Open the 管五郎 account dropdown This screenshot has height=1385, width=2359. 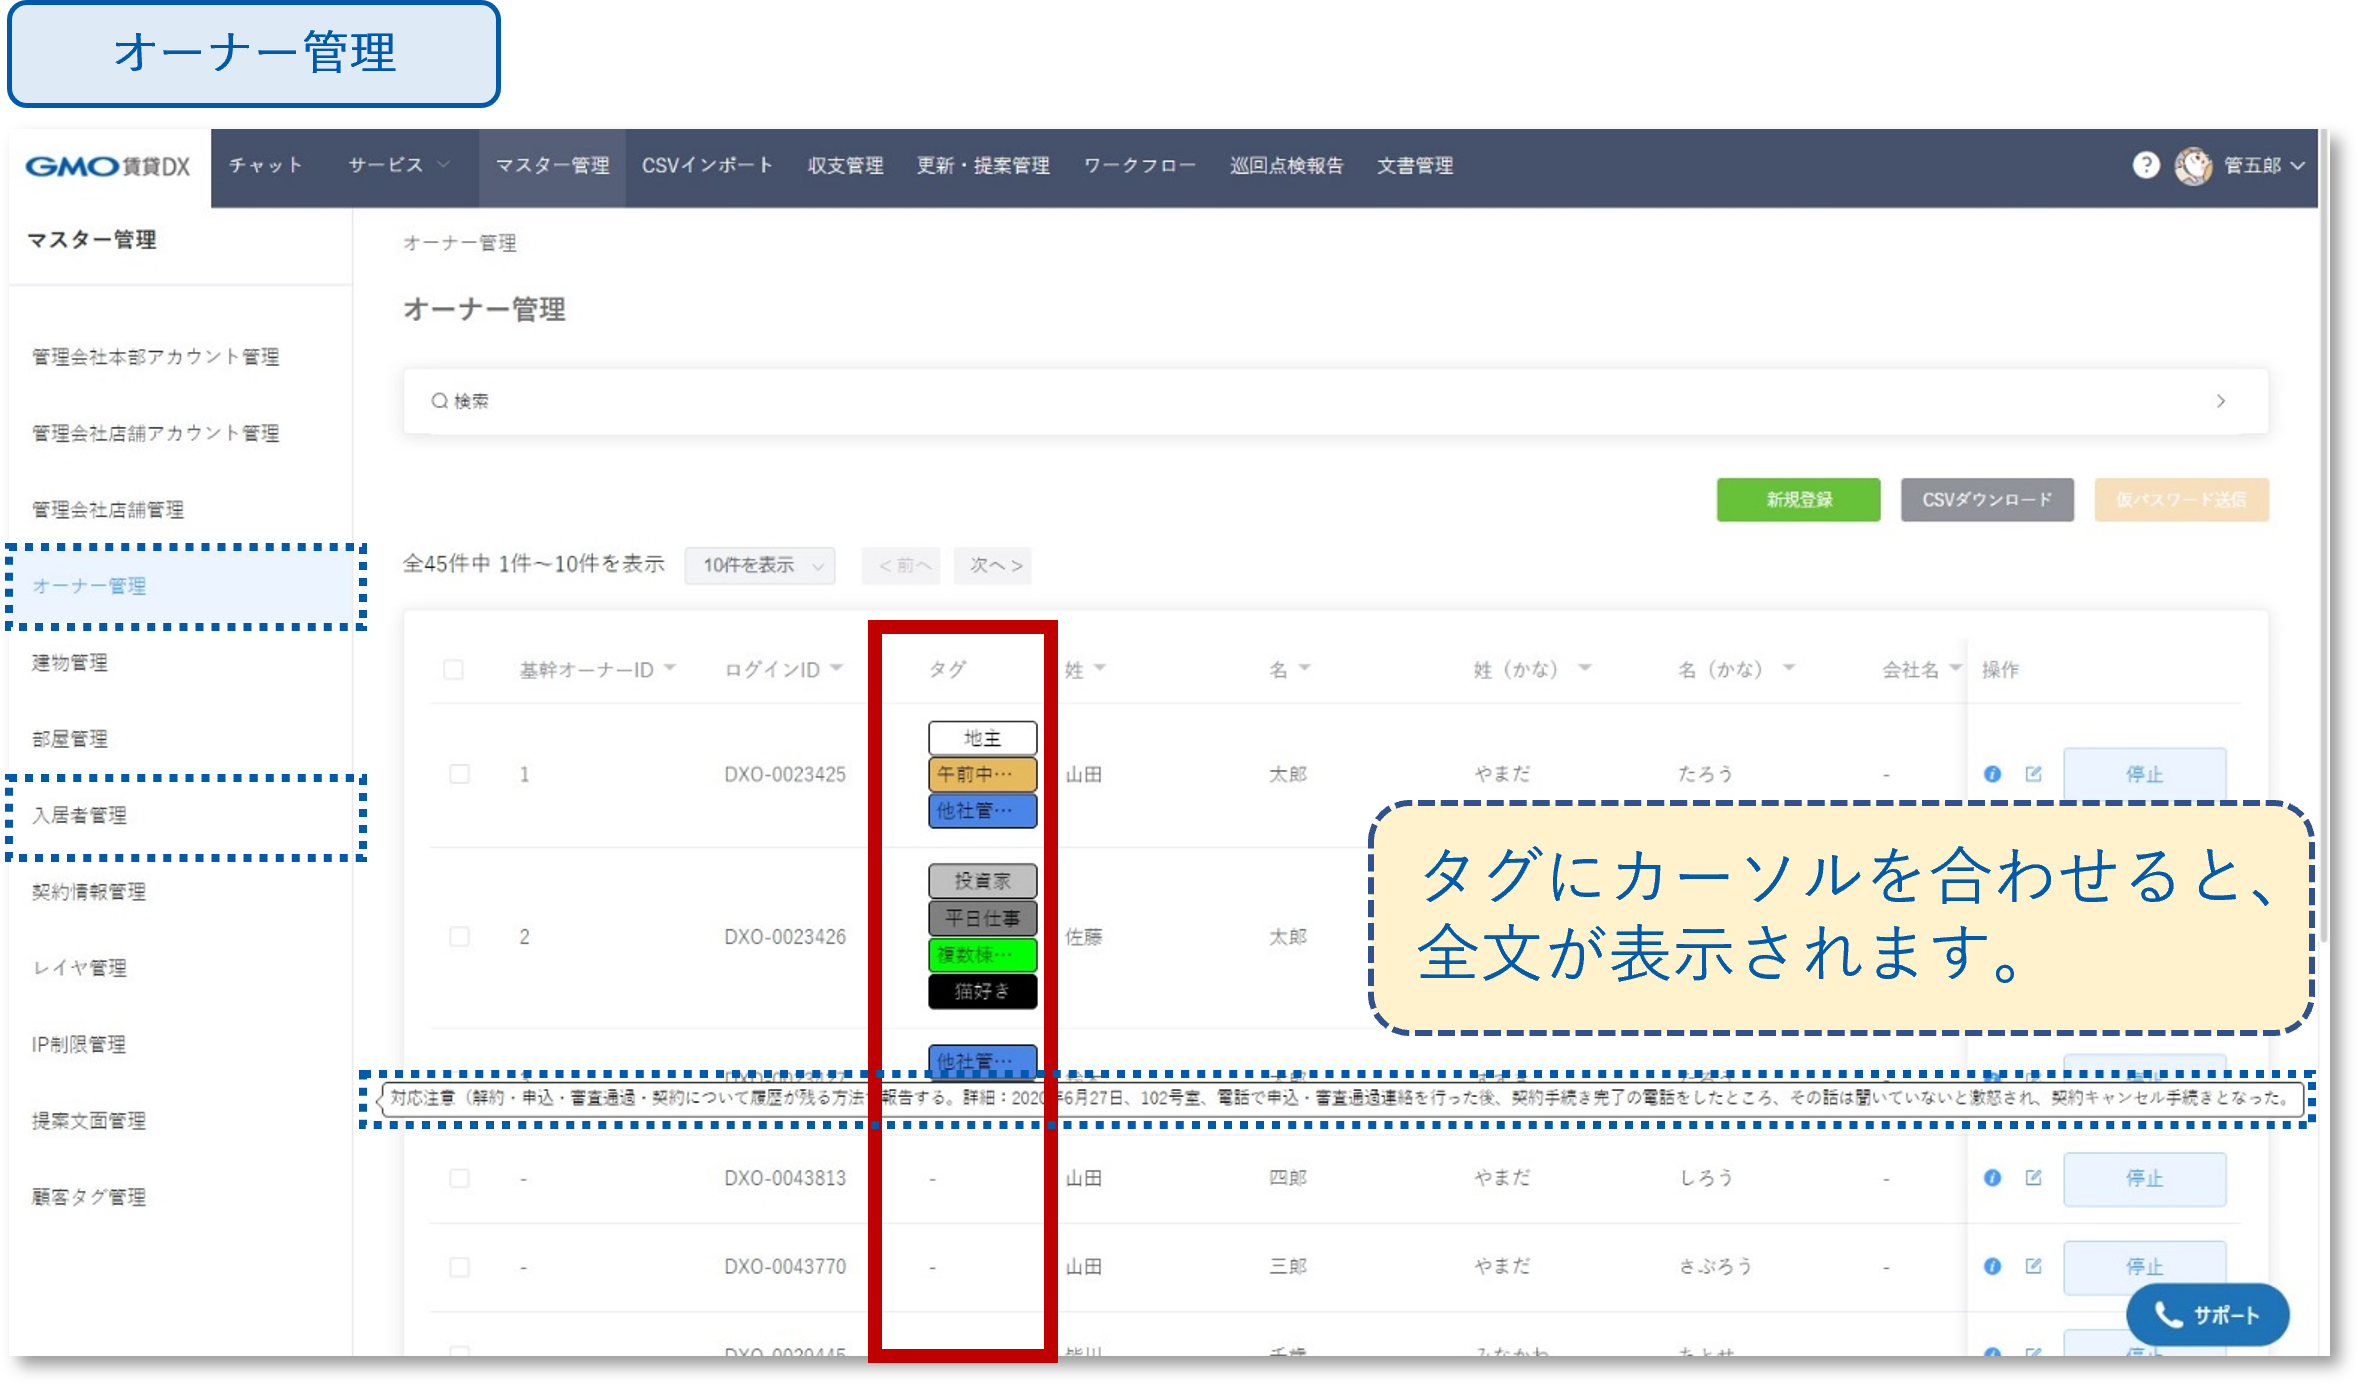click(2256, 166)
